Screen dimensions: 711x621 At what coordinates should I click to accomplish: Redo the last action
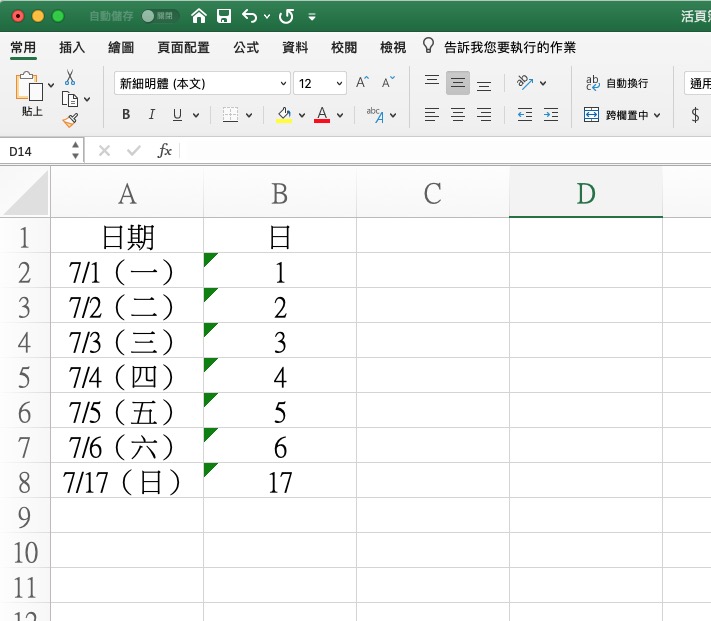(x=287, y=16)
